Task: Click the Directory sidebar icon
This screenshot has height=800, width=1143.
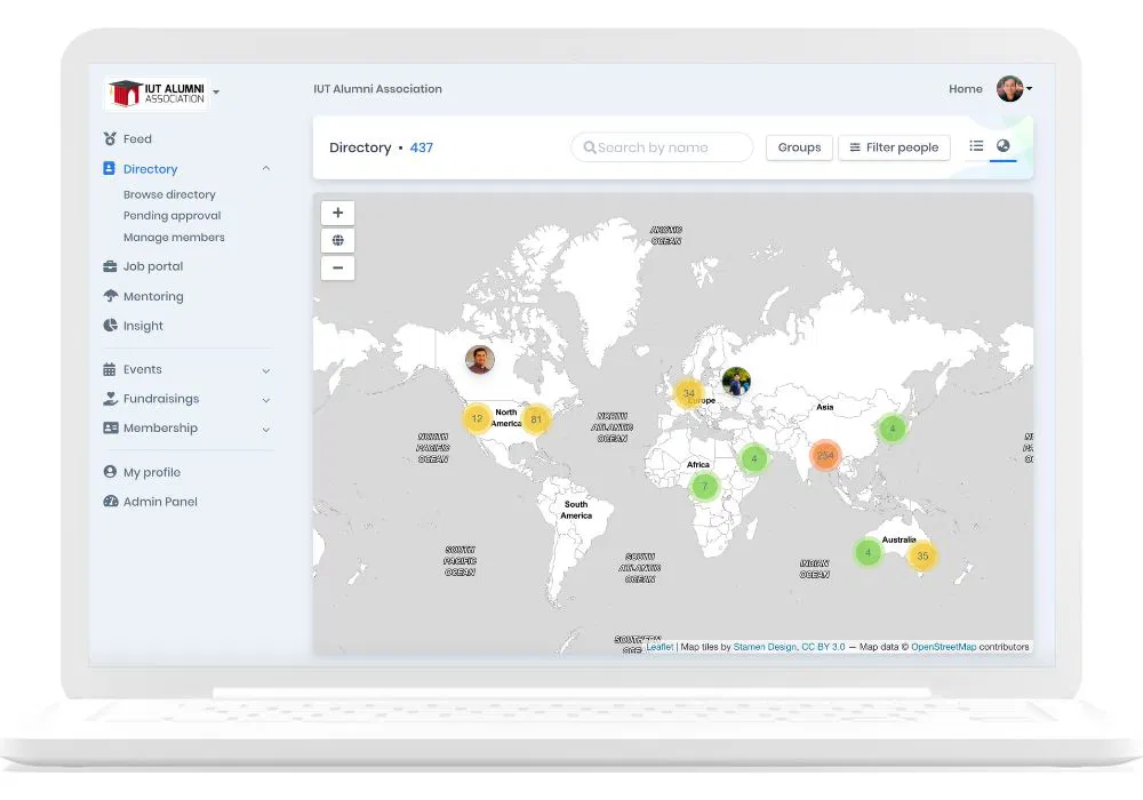Action: [109, 168]
